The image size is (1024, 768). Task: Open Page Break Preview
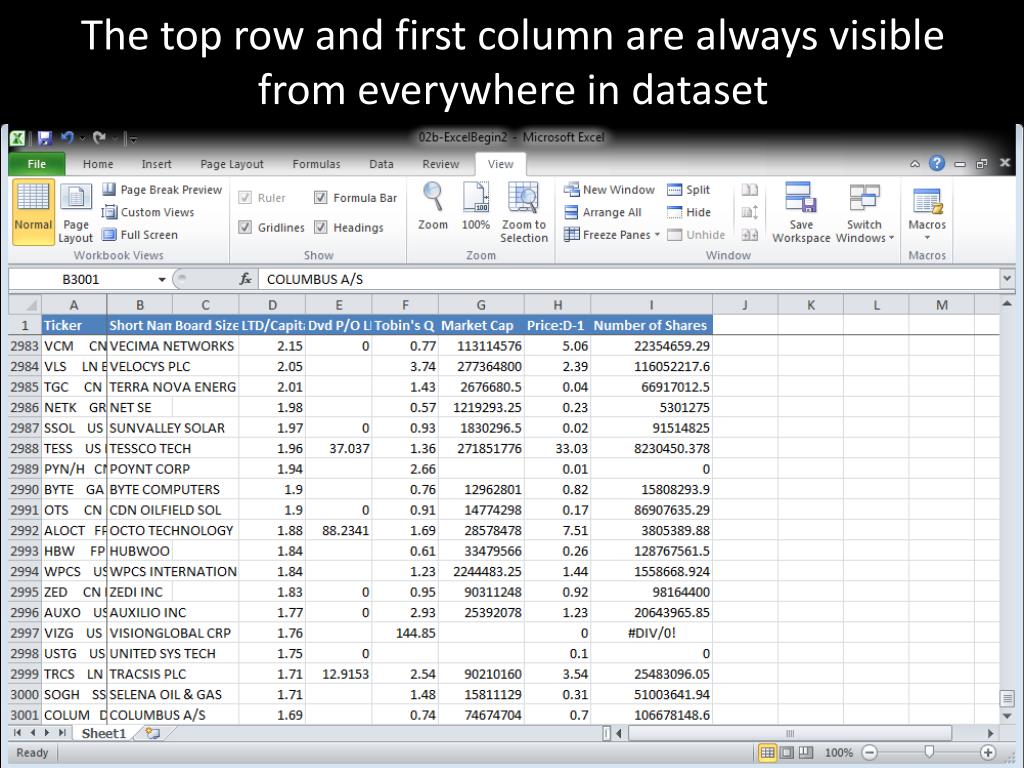(x=163, y=189)
